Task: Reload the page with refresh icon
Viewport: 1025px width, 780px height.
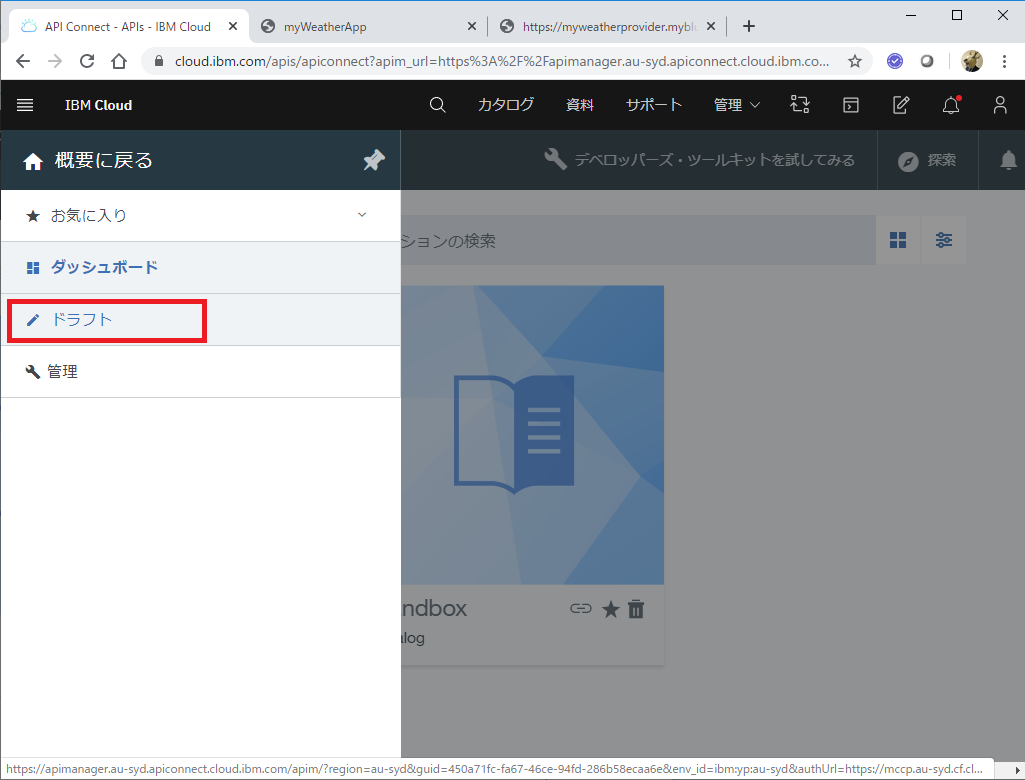Action: tap(87, 61)
